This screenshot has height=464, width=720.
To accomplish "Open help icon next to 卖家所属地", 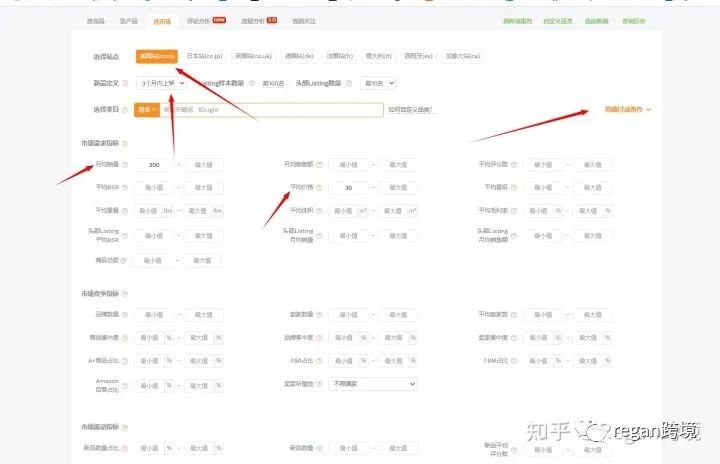I will click(x=320, y=384).
